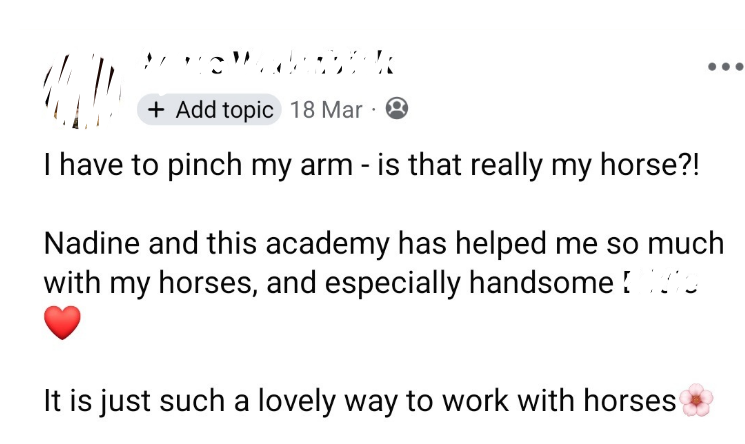Click the sentence "It is just such a lovely way"
Viewport: 745px width, 444px height.
click(x=240, y=401)
